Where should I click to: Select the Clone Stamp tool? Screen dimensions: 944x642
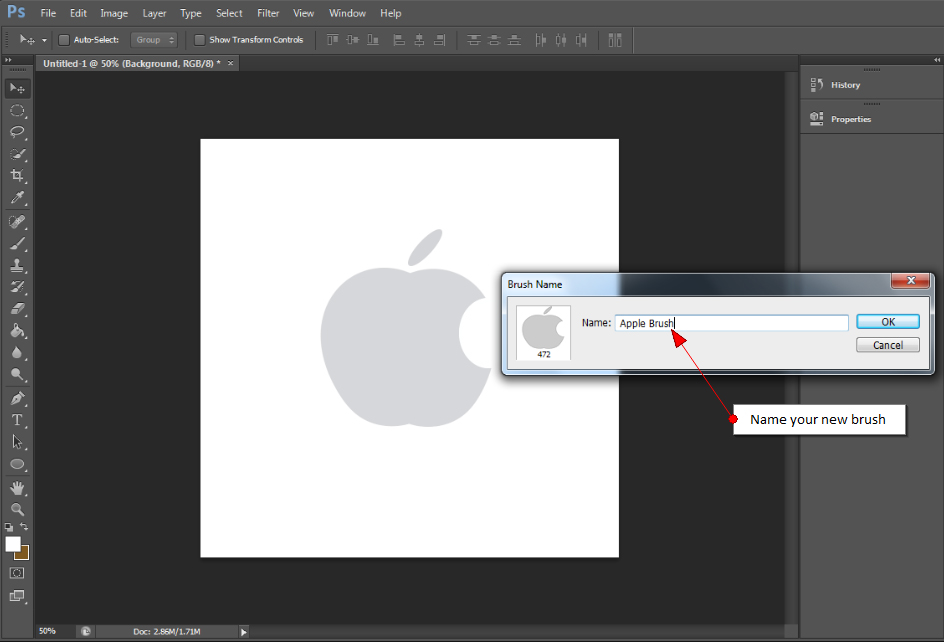pyautogui.click(x=17, y=265)
